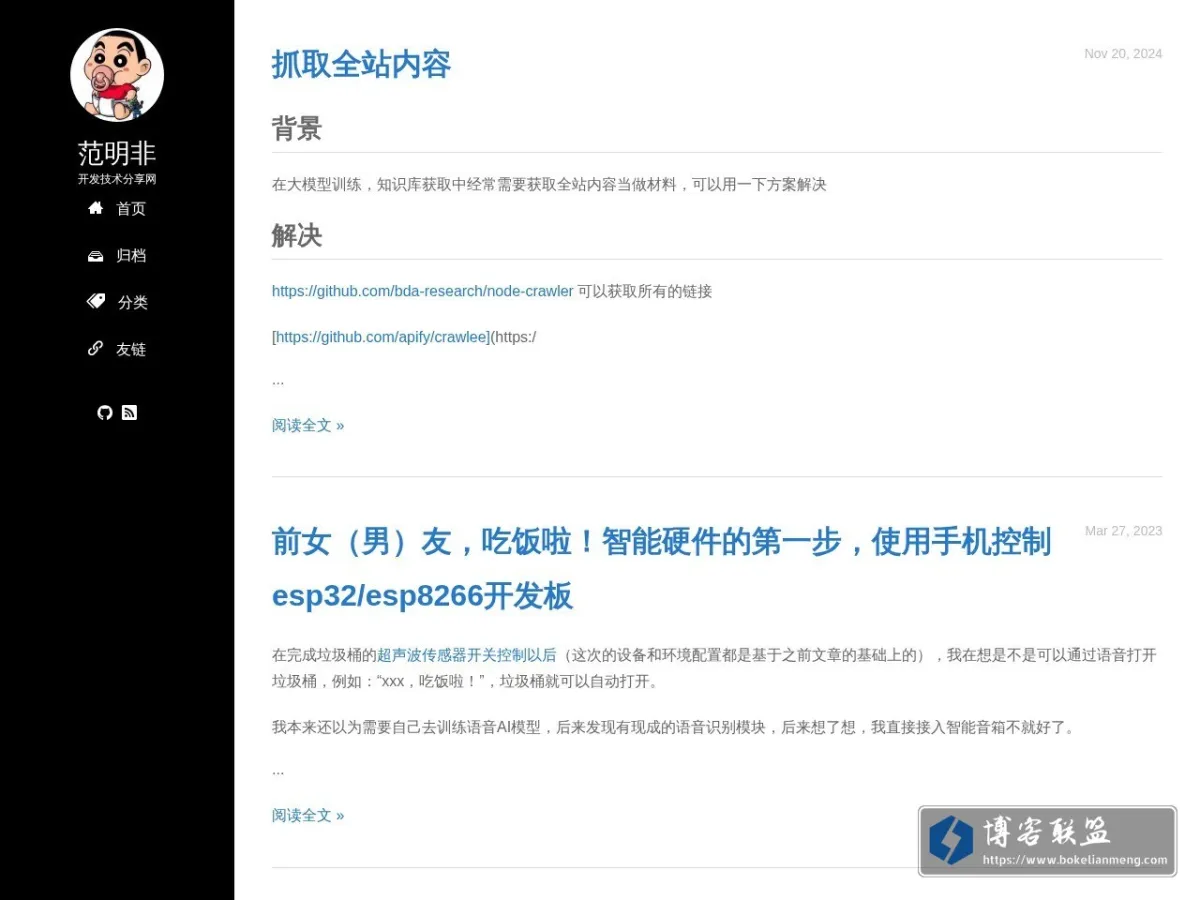
Task: Click the date Mar 27, 2023
Action: coord(1123,531)
